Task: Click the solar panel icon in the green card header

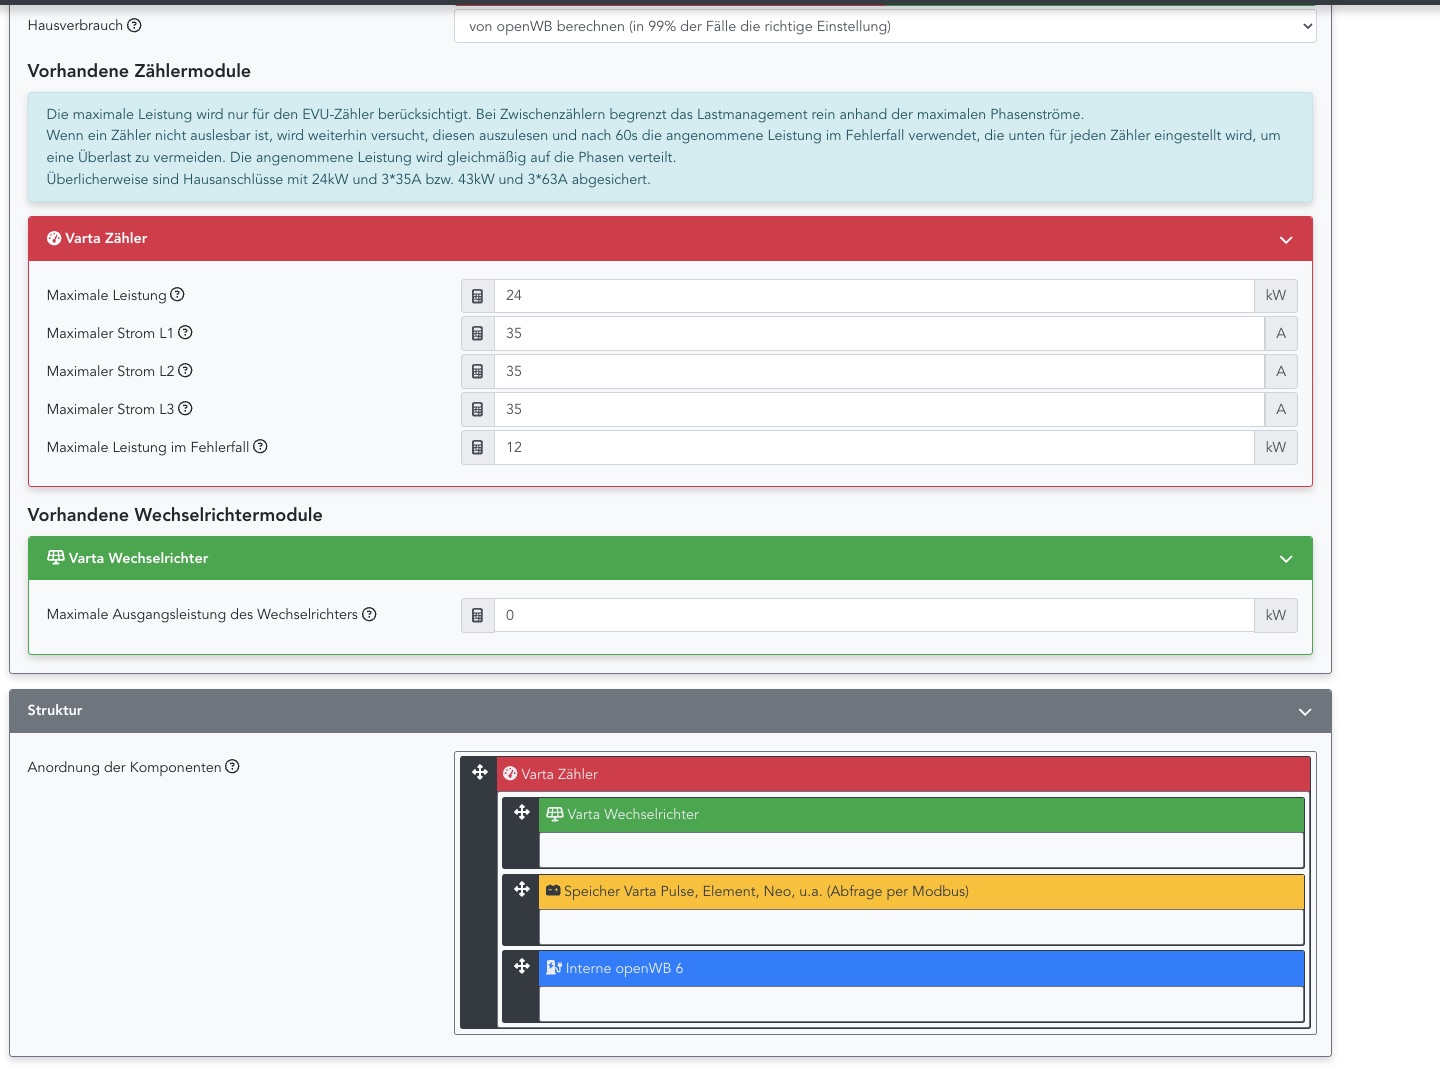Action: coord(56,558)
